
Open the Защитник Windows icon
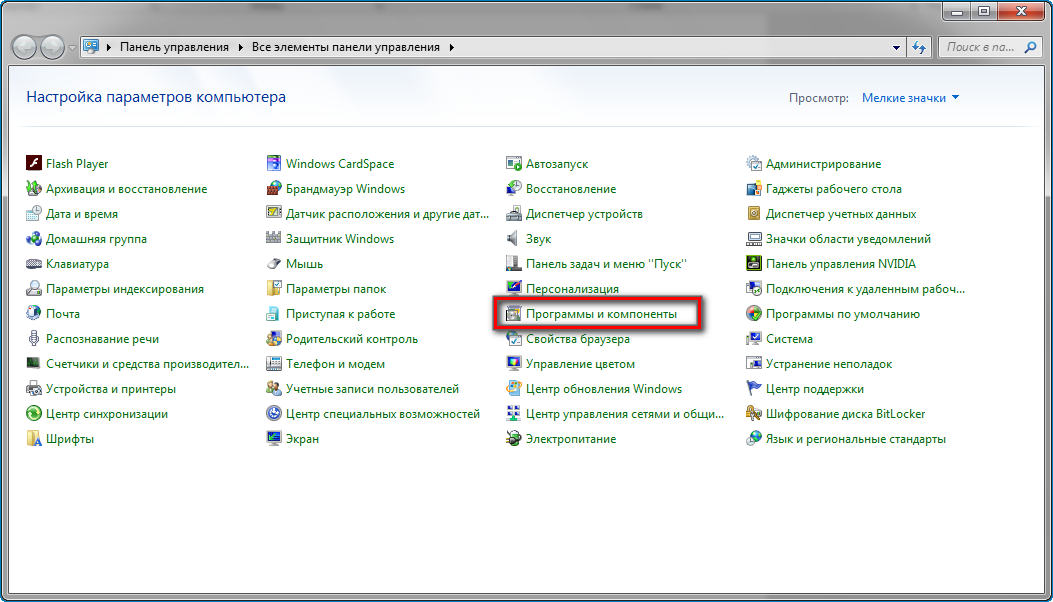click(x=274, y=239)
